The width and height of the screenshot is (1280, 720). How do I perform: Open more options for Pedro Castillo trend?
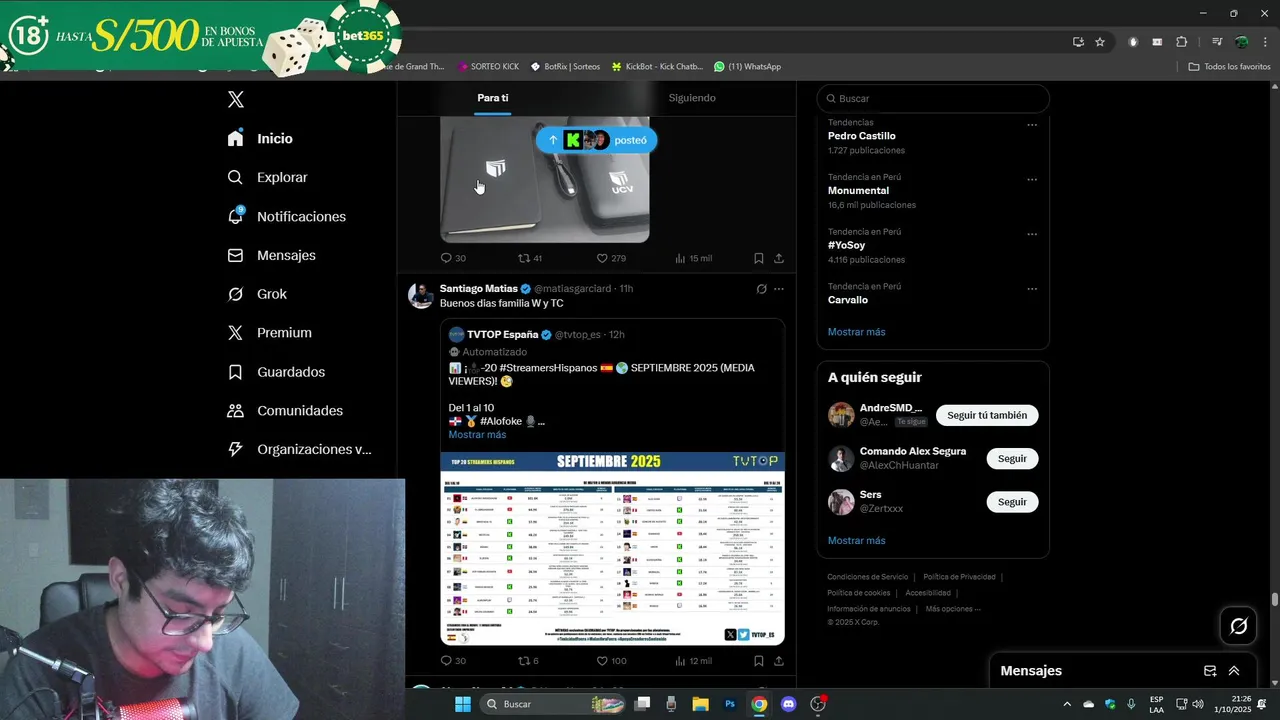click(x=1032, y=125)
